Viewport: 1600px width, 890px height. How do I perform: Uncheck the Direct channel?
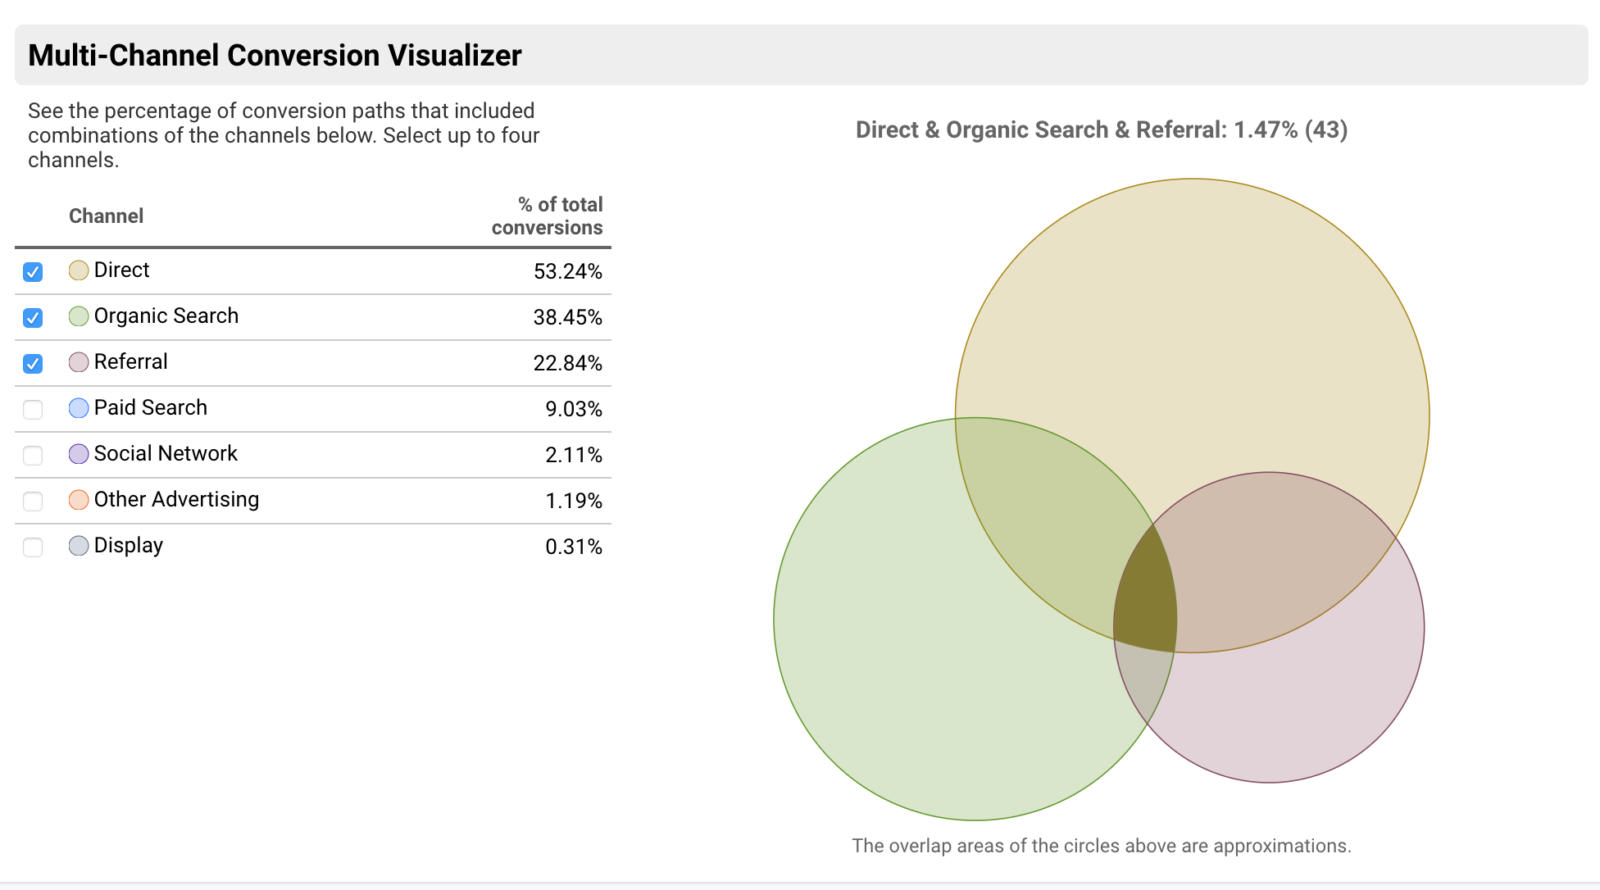[x=32, y=271]
